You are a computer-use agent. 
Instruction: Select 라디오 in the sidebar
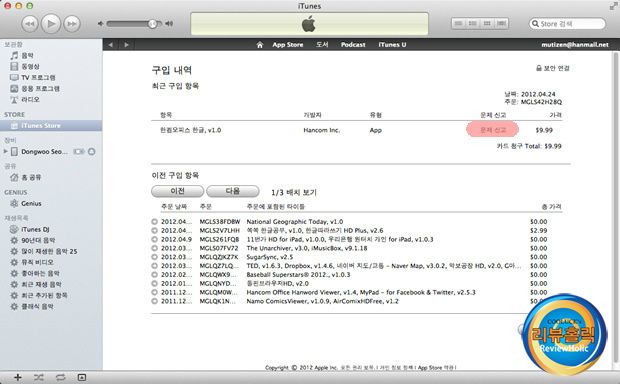(30, 100)
